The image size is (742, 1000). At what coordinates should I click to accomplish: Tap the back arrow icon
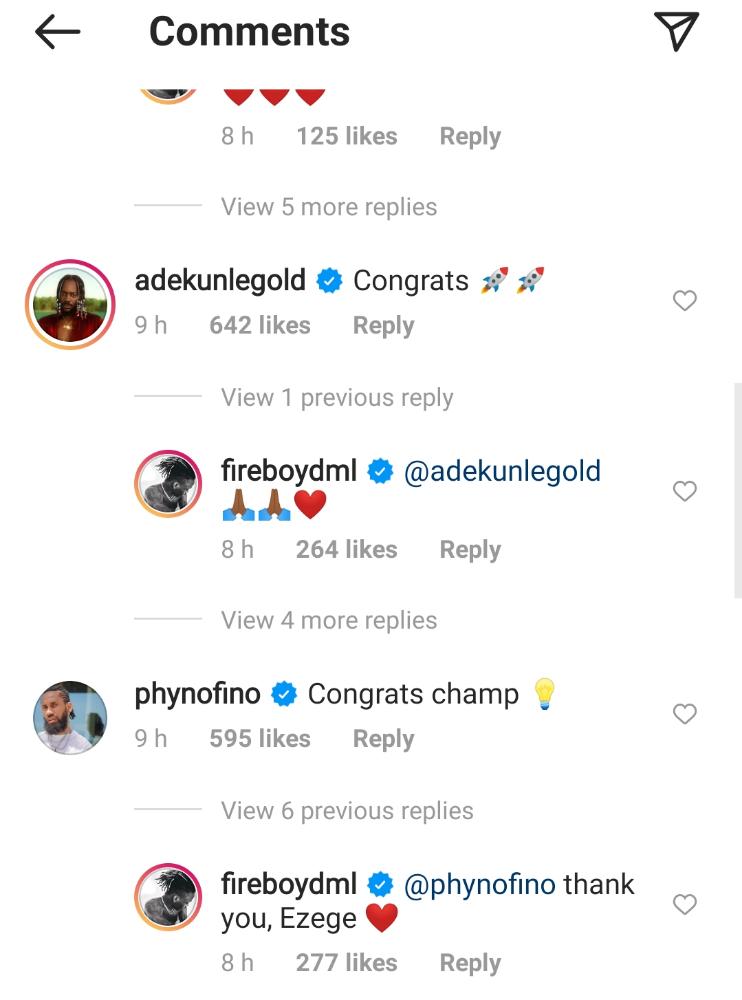[57, 33]
